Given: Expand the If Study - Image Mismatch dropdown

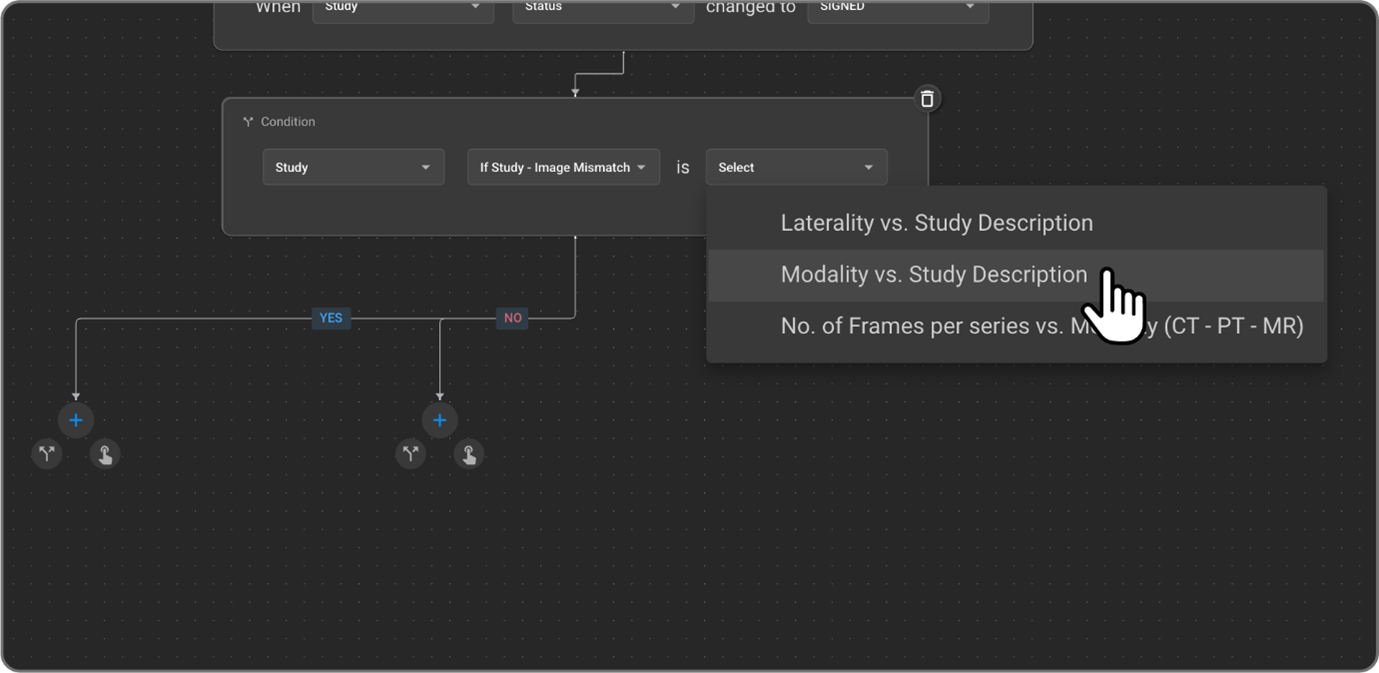Looking at the screenshot, I should click(563, 167).
